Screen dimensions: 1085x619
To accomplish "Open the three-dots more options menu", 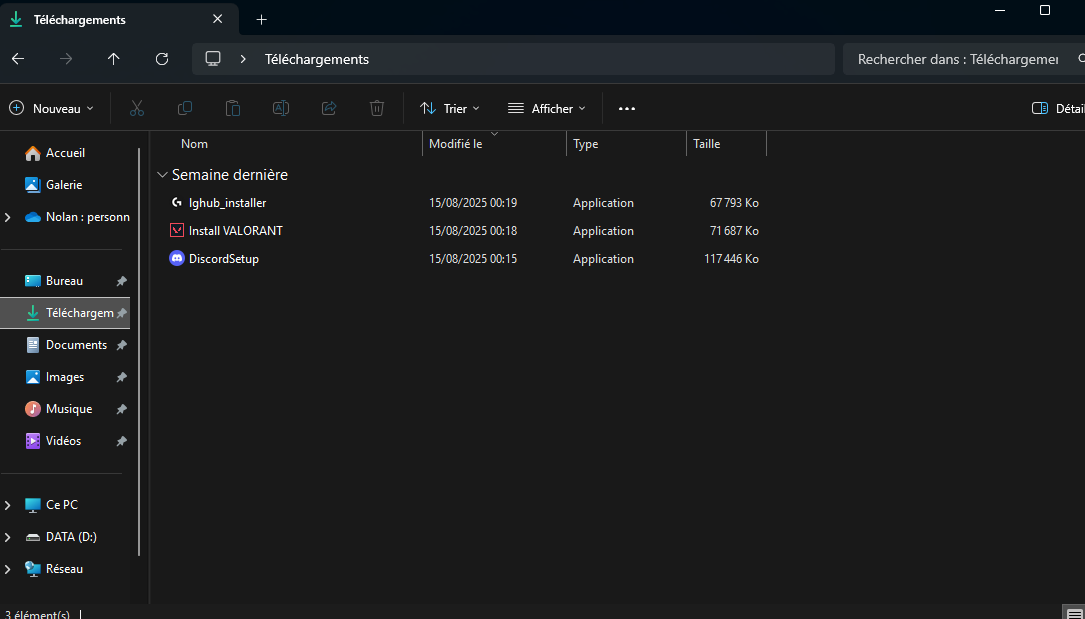I will (x=627, y=109).
